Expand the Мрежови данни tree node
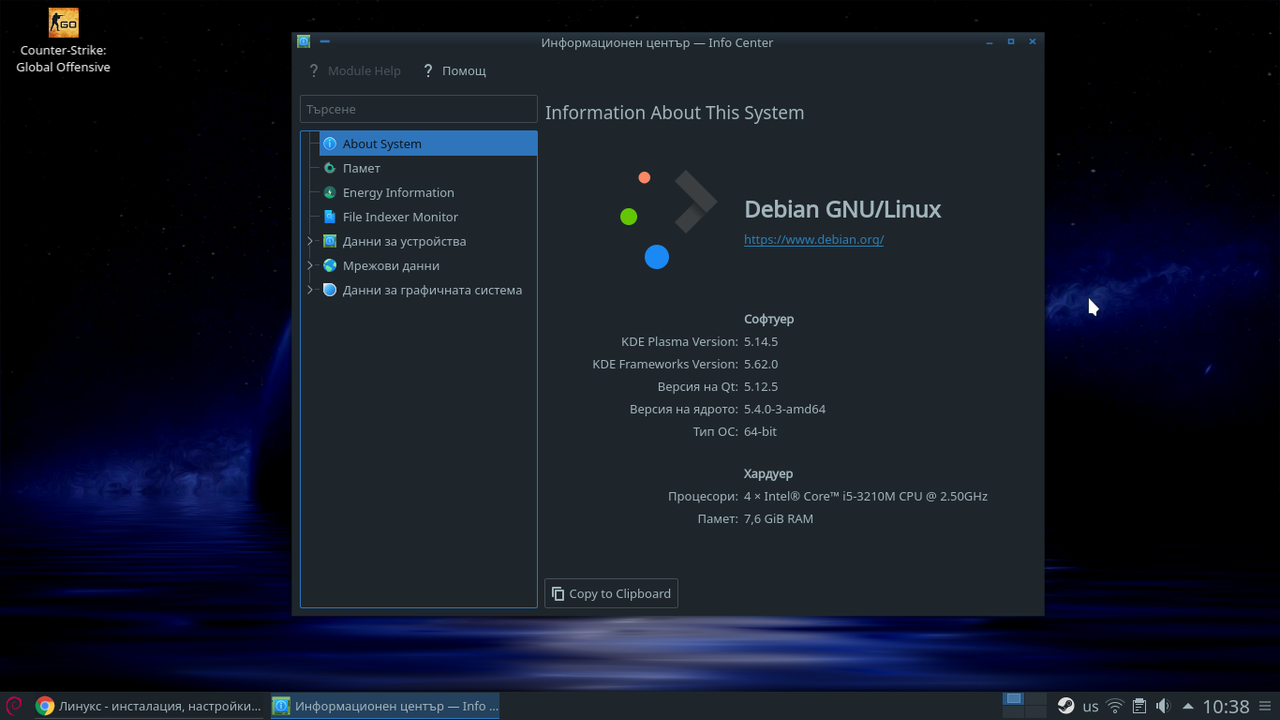The width and height of the screenshot is (1280, 720). pyautogui.click(x=310, y=266)
